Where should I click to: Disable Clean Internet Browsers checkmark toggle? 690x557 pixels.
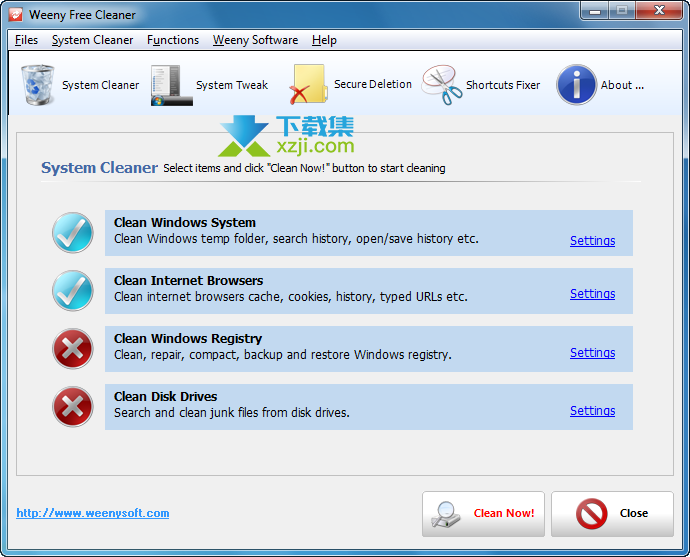point(73,291)
